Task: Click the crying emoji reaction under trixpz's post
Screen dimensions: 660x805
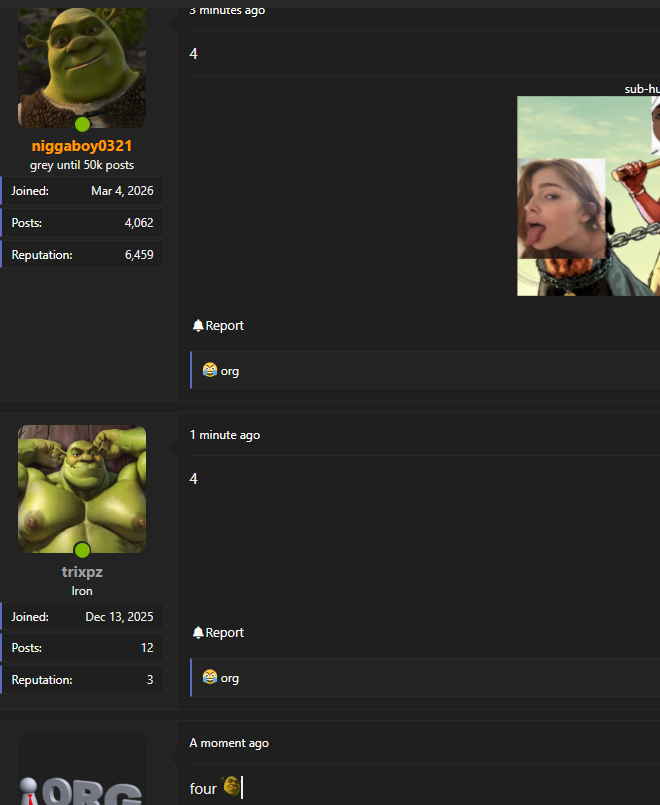Action: click(x=209, y=677)
